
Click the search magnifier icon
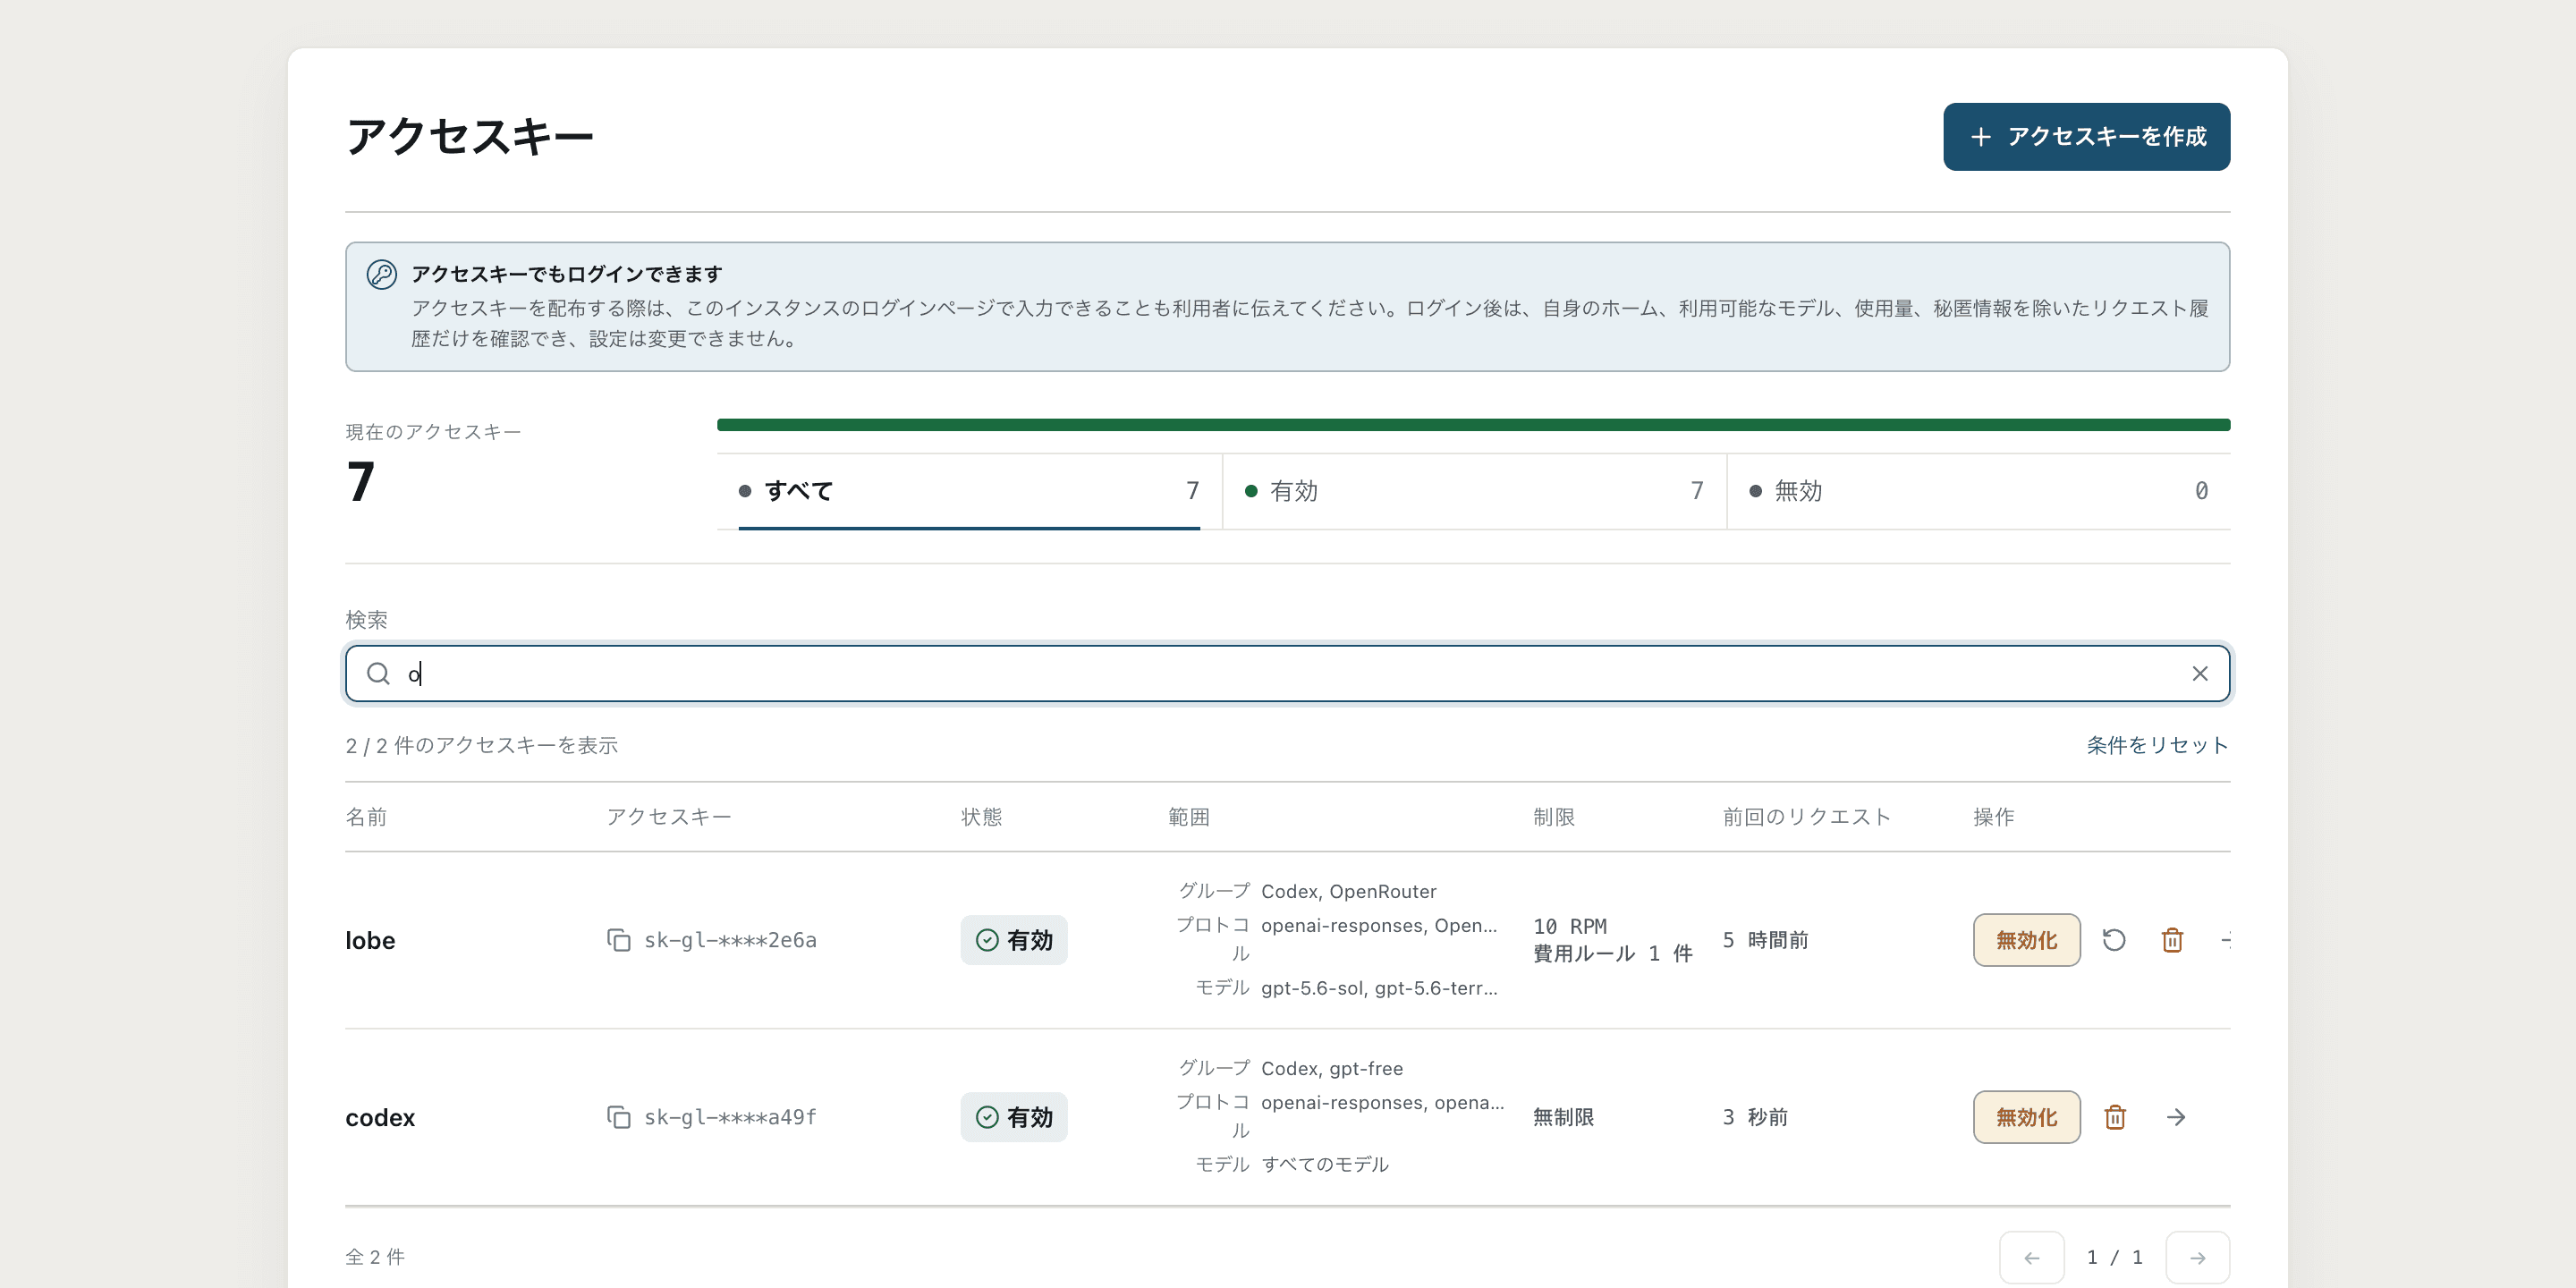378,674
